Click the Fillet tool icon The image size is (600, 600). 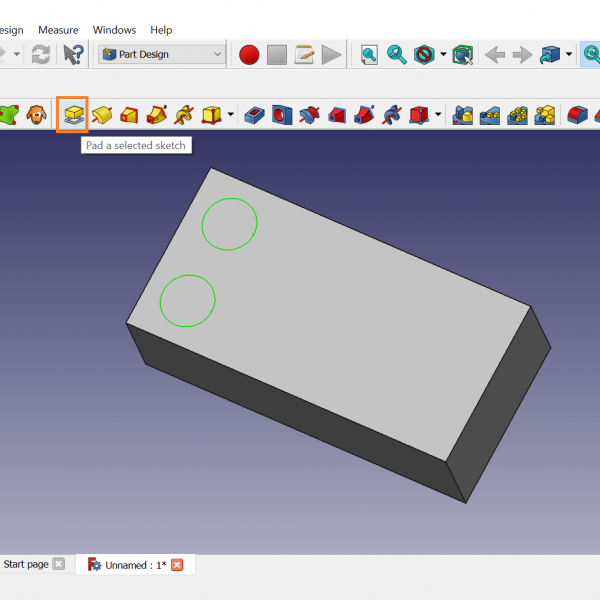tap(576, 115)
